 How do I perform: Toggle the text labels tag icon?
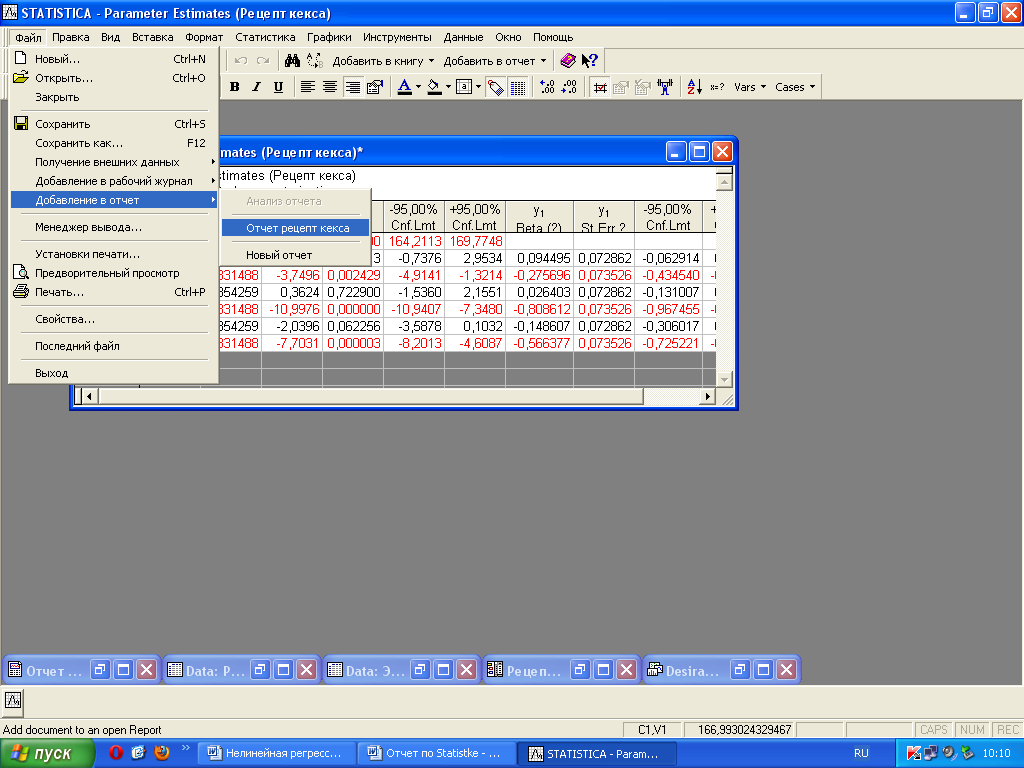pyautogui.click(x=496, y=87)
